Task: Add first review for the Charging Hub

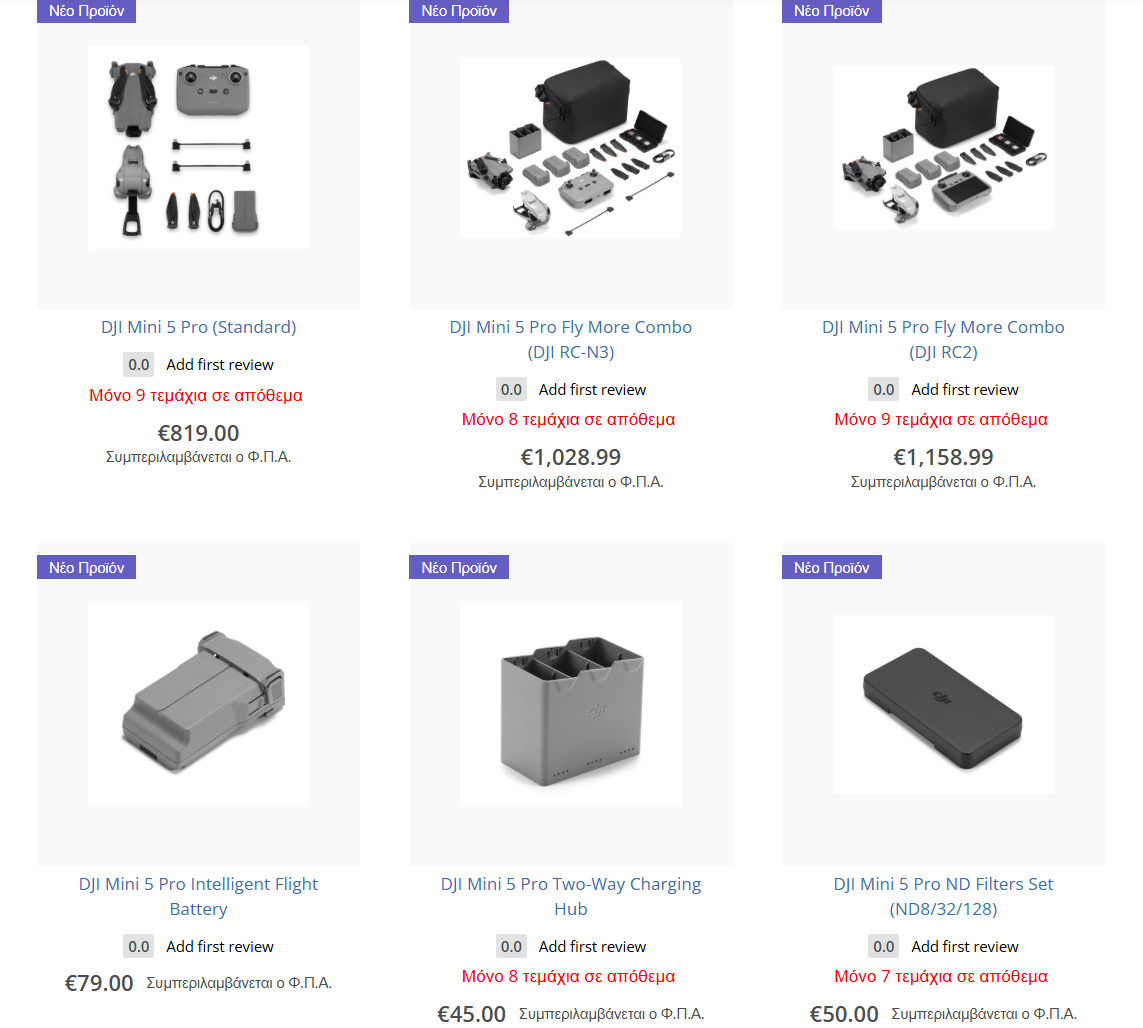Action: (x=593, y=946)
